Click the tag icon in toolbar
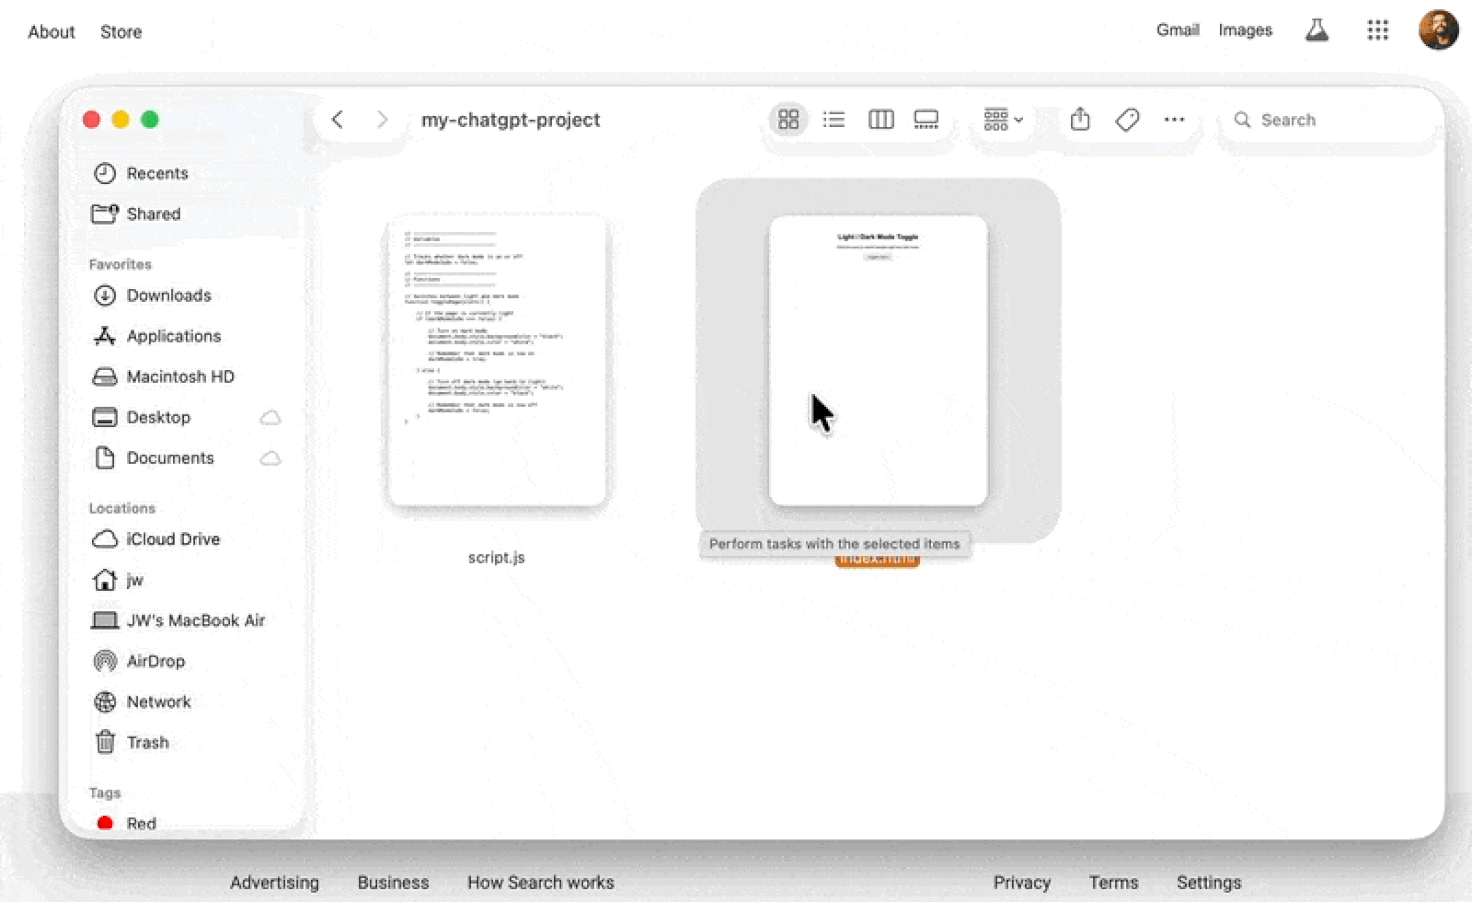Screen dimensions: 1472x902 tap(1127, 120)
